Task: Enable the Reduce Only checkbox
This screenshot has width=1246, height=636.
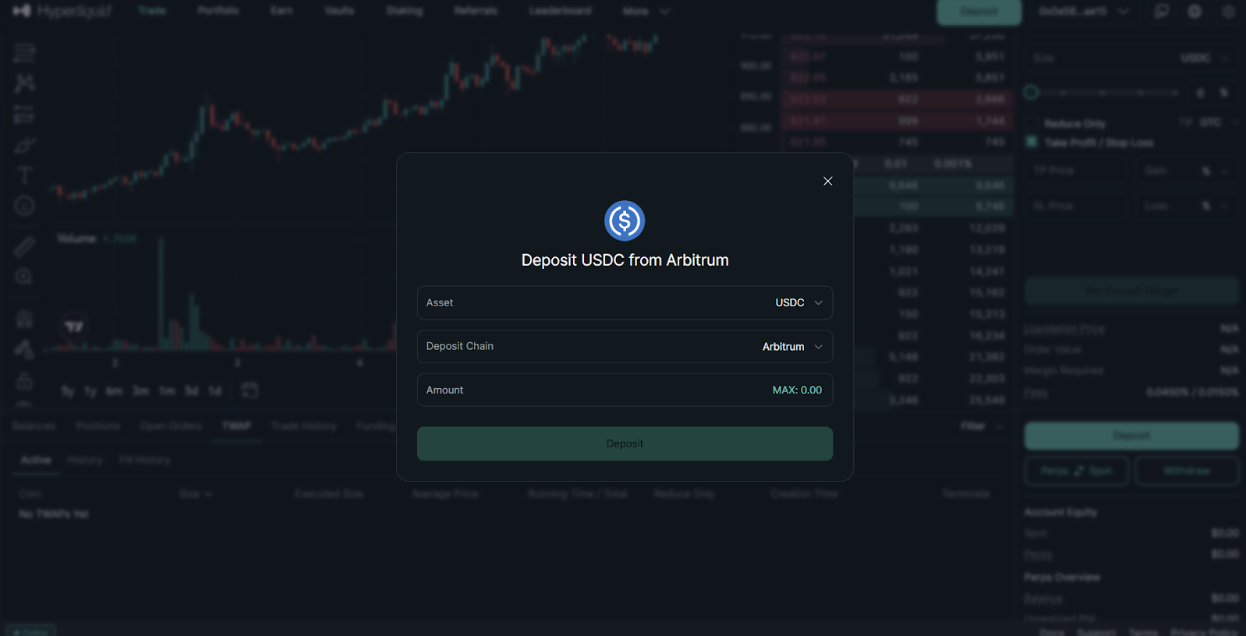Action: click(1032, 124)
